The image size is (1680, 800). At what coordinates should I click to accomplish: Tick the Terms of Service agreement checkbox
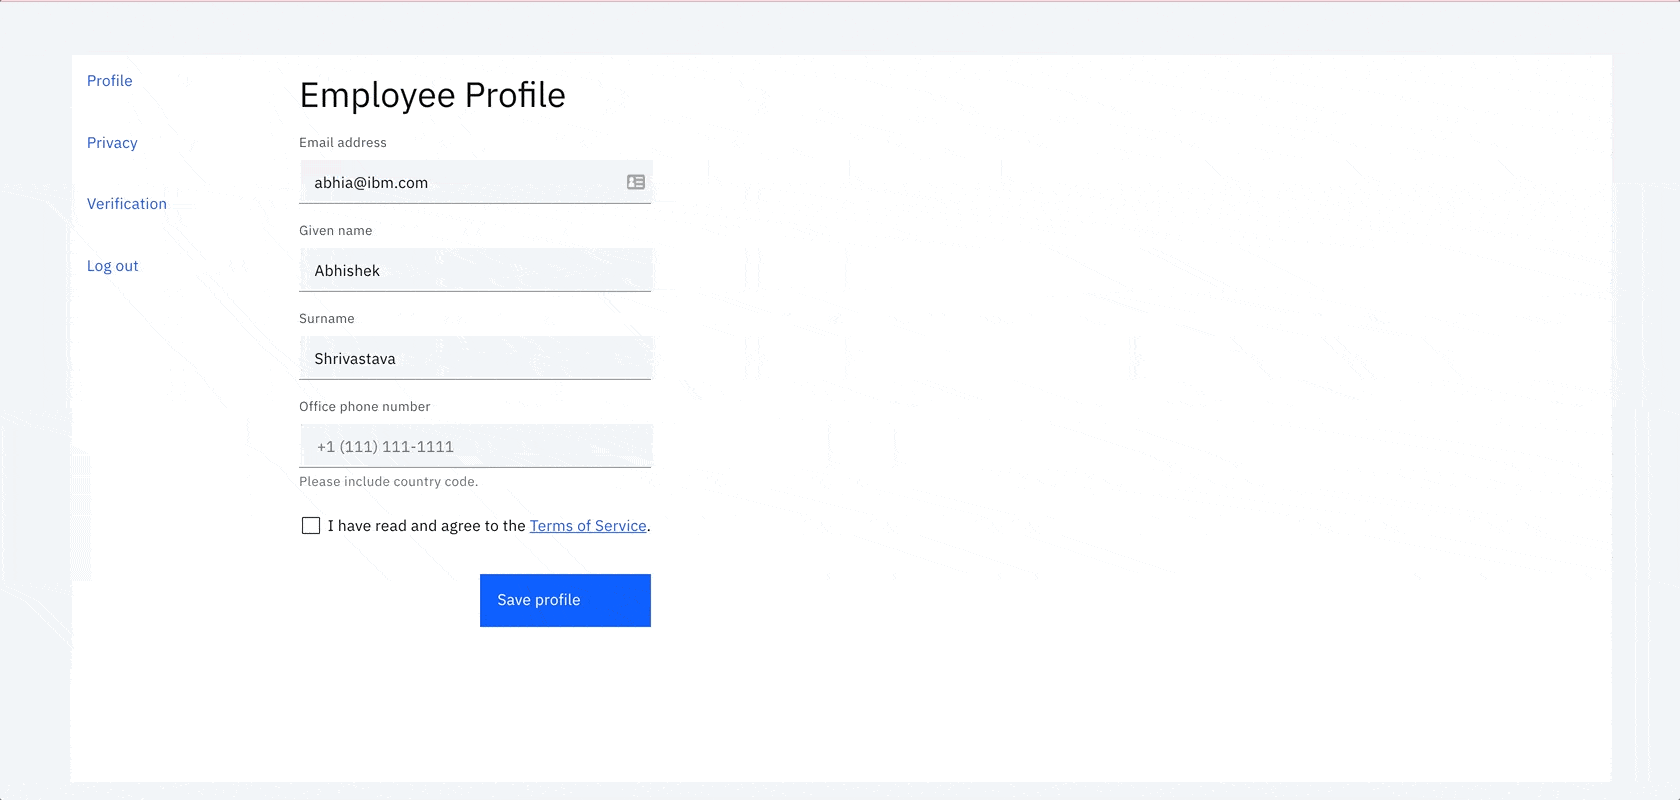(311, 526)
